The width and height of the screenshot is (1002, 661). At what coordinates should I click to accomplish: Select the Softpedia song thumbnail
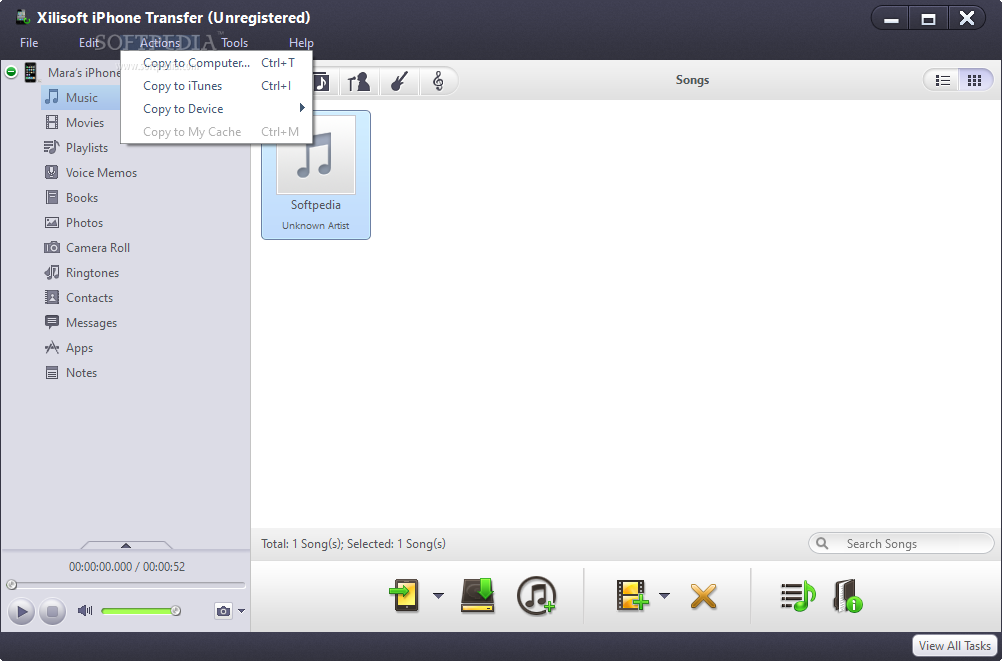click(x=316, y=175)
